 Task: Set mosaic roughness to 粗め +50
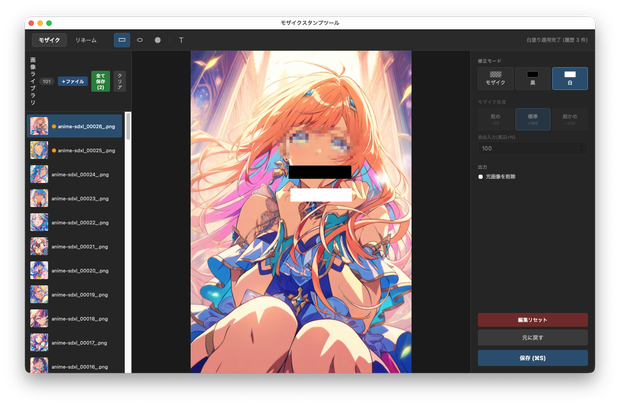pyautogui.click(x=495, y=119)
